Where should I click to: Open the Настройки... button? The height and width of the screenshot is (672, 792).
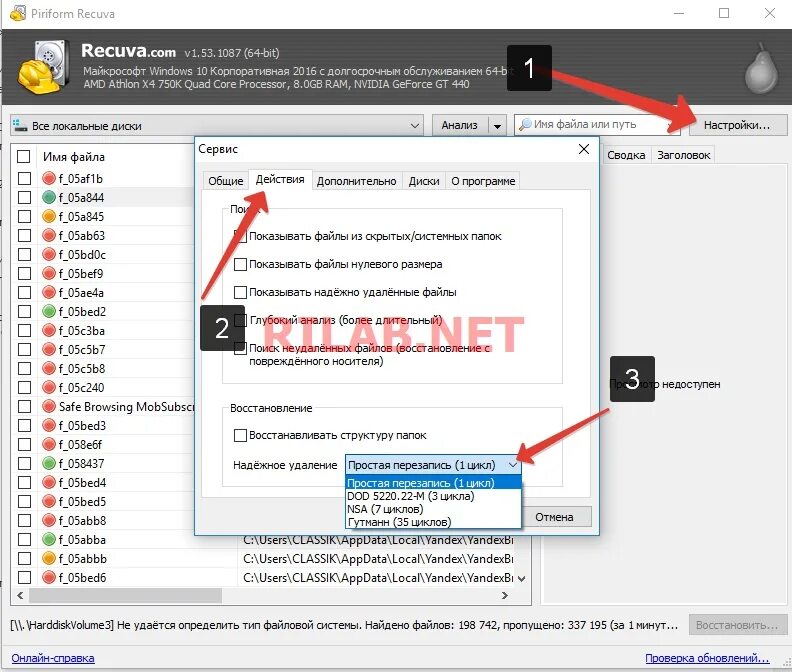pyautogui.click(x=737, y=125)
